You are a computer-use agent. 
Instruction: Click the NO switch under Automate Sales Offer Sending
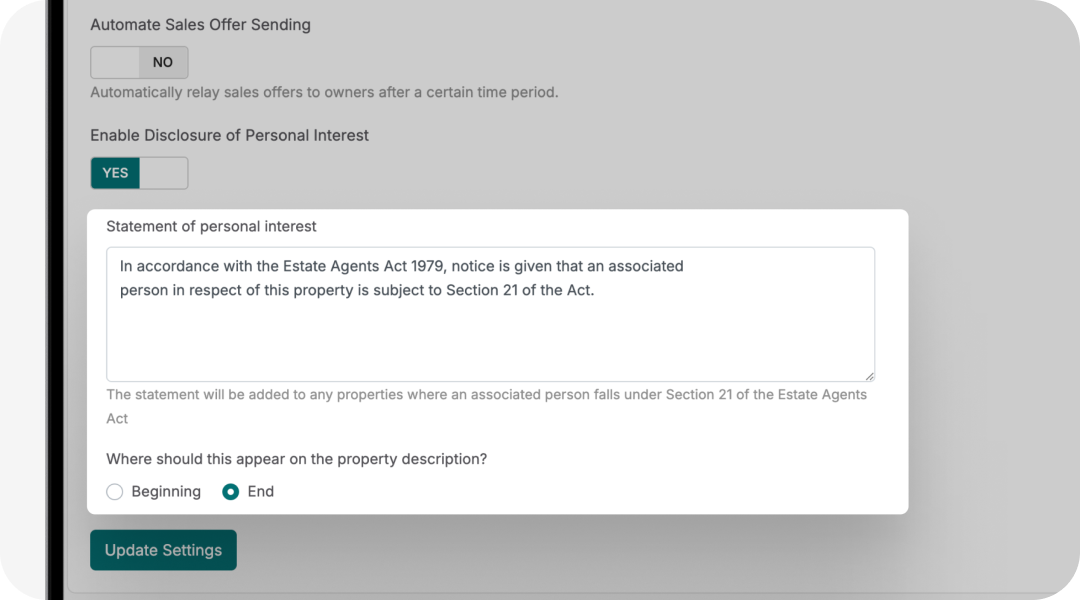pyautogui.click(x=139, y=62)
